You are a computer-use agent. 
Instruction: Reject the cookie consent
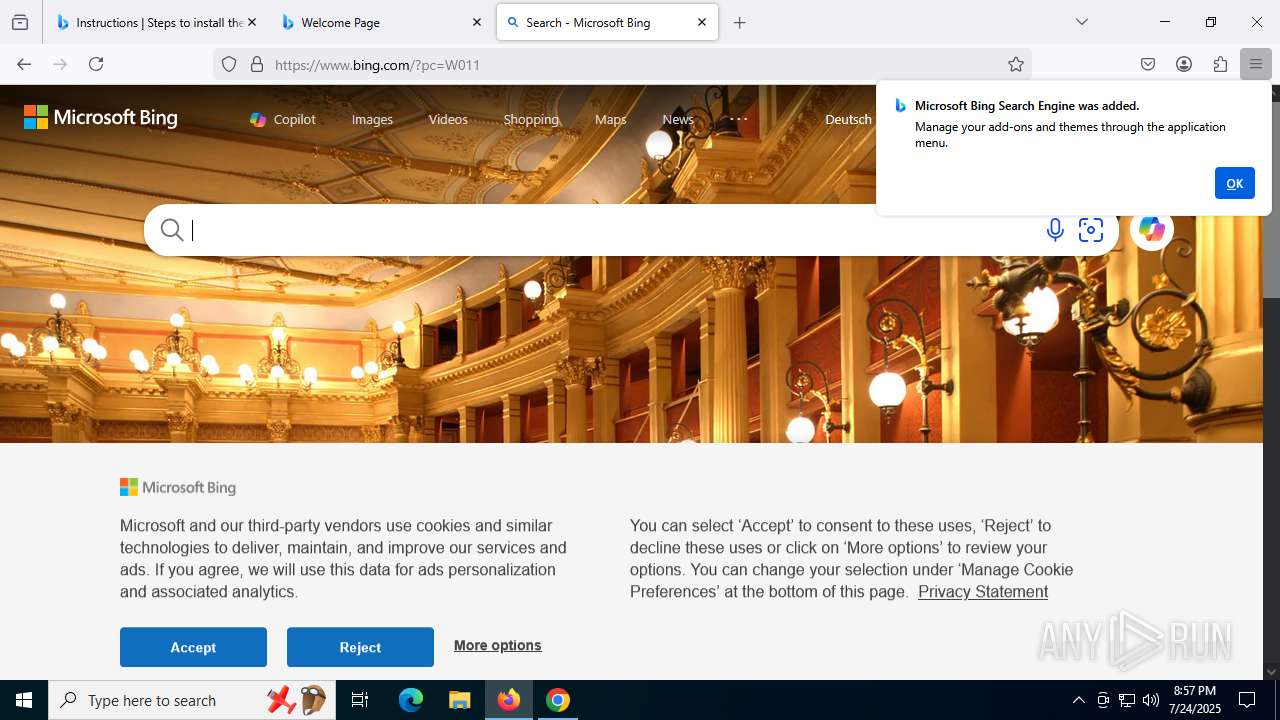360,647
